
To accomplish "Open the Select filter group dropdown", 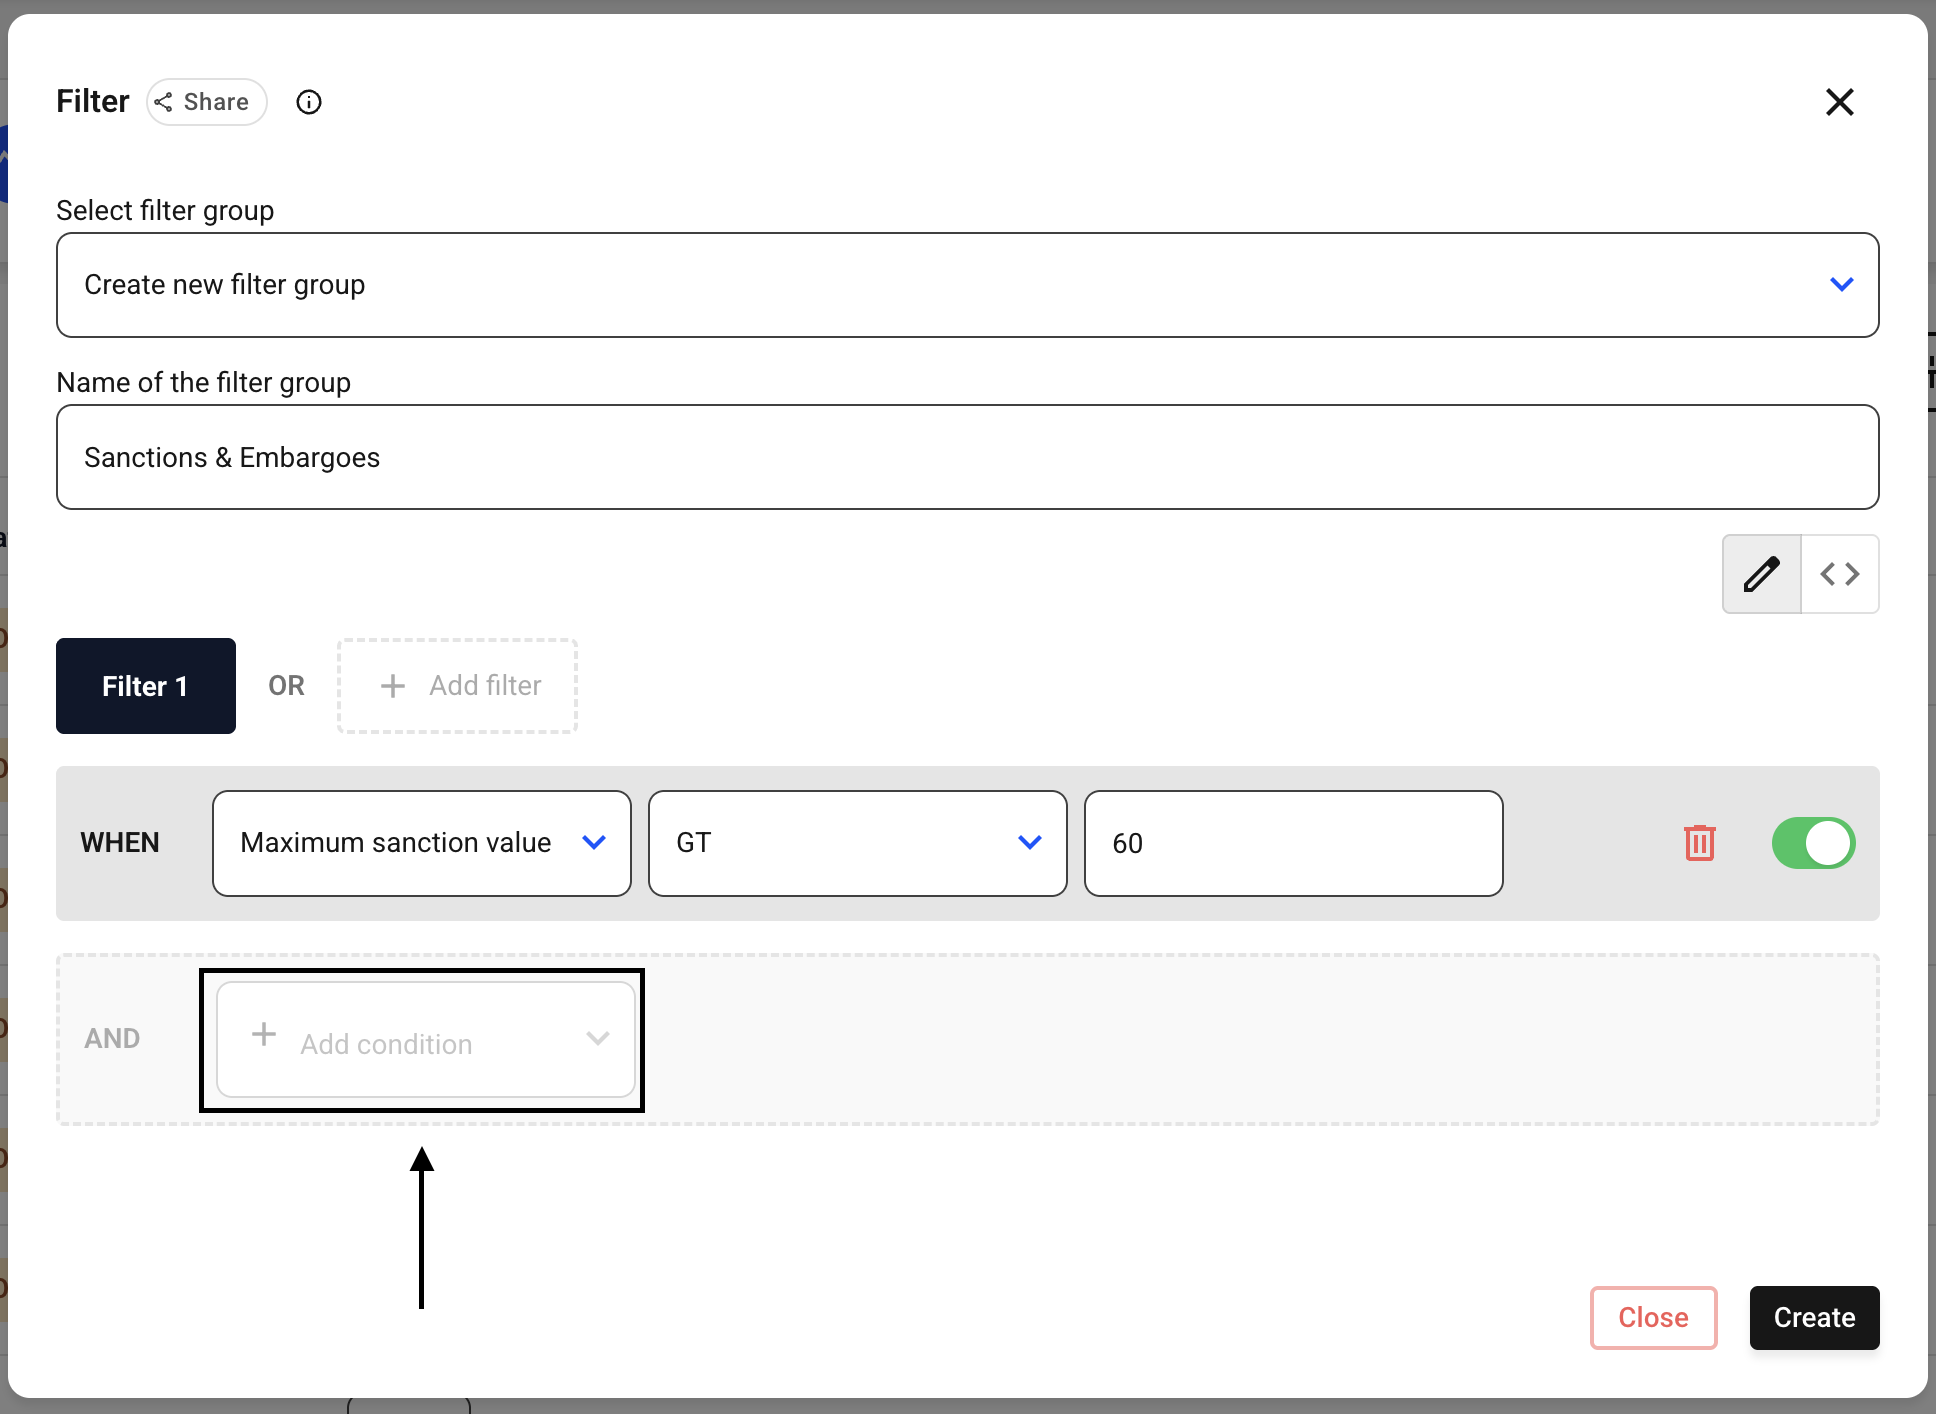I will [967, 285].
